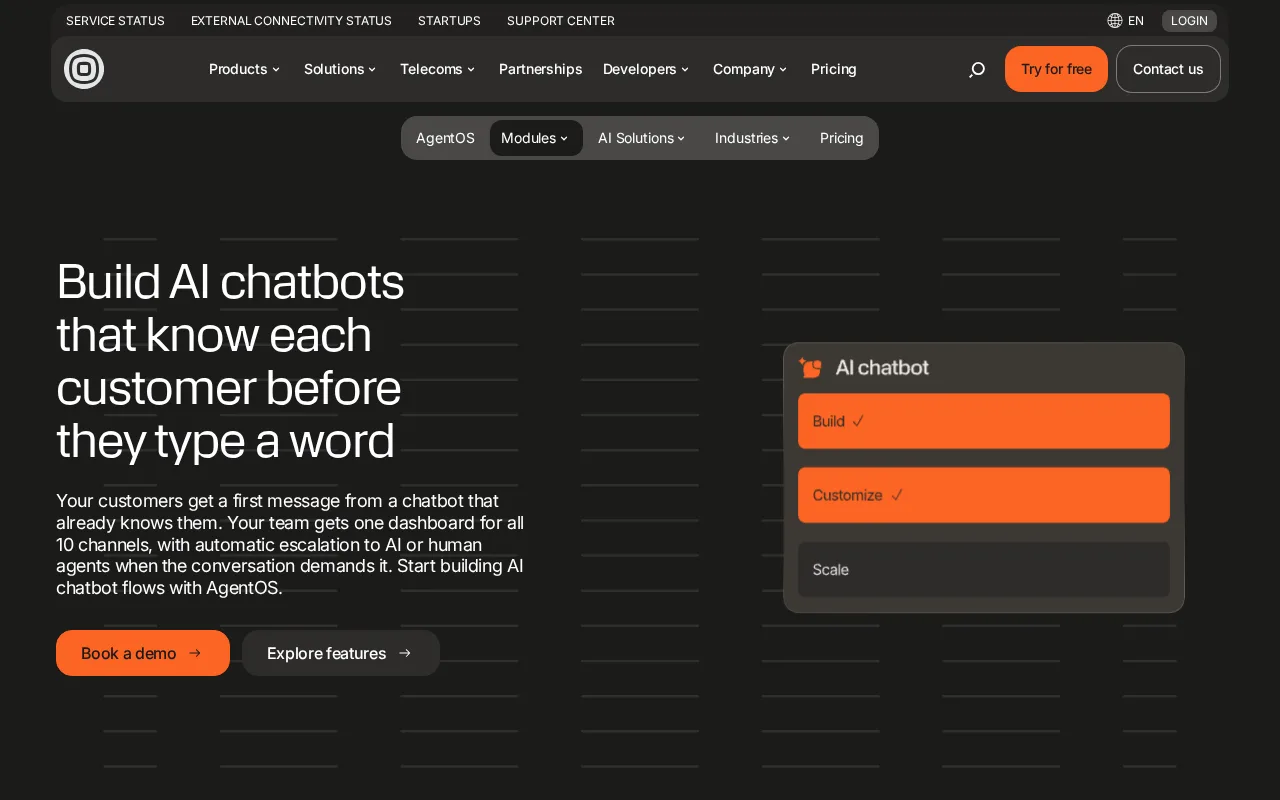Open the Industries dropdown
1280x800 pixels.
752,138
